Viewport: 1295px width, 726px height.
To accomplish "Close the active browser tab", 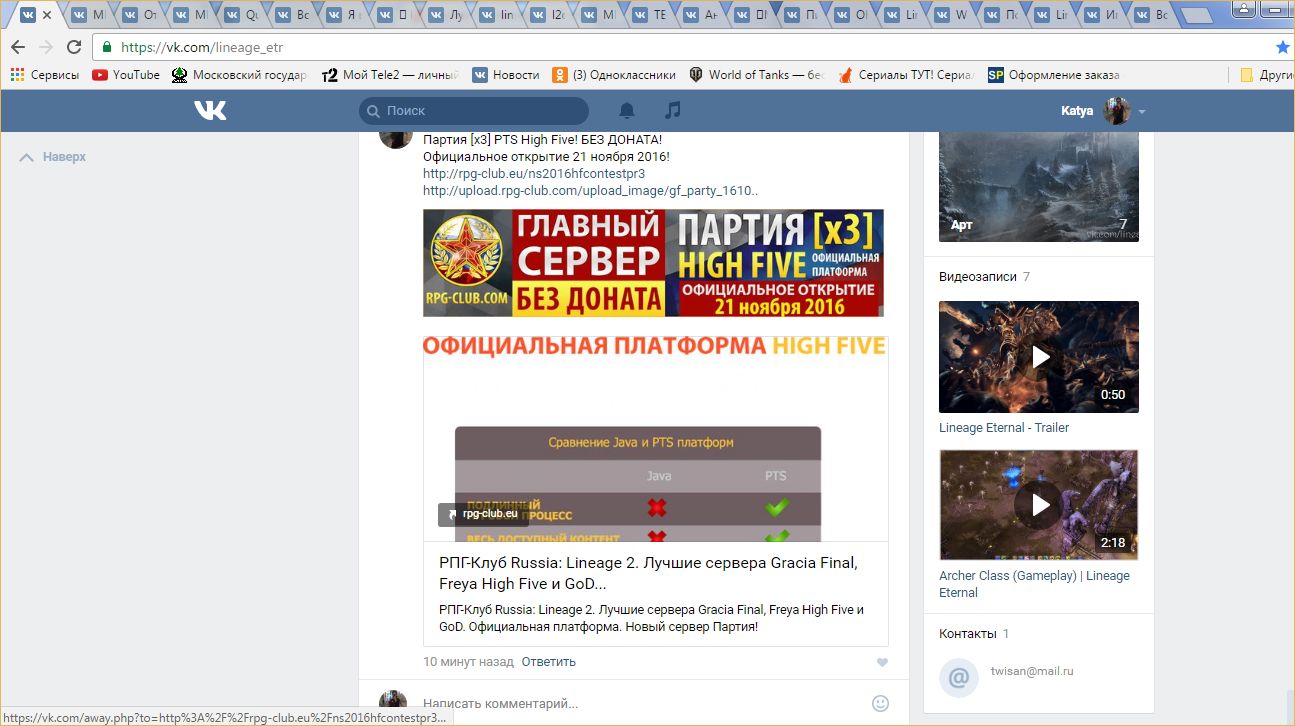I will (x=46, y=15).
